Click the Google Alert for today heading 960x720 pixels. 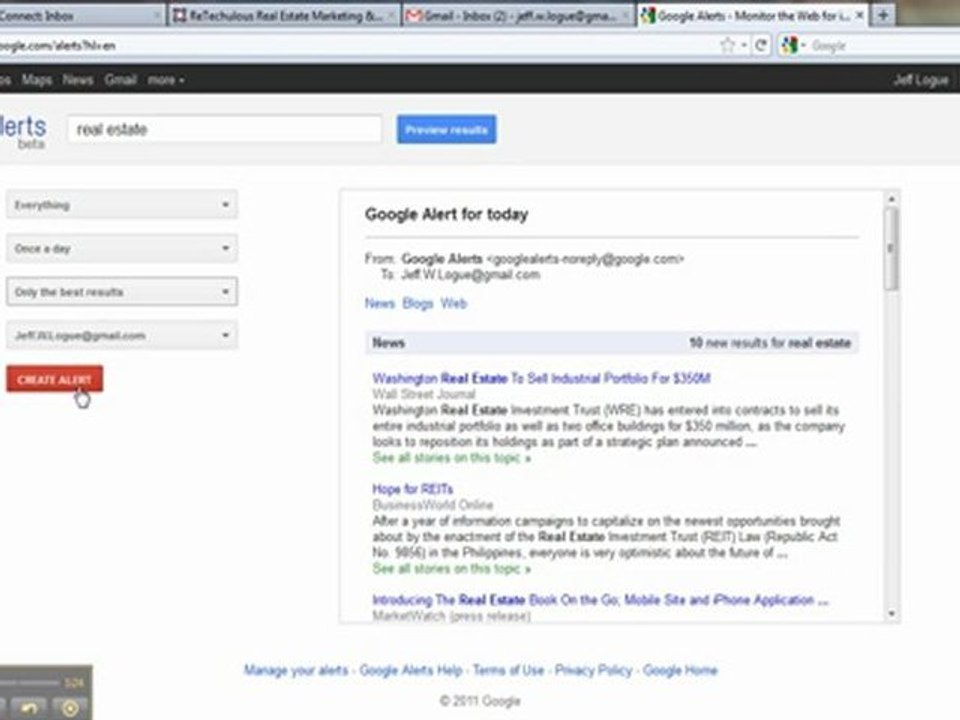tap(446, 214)
